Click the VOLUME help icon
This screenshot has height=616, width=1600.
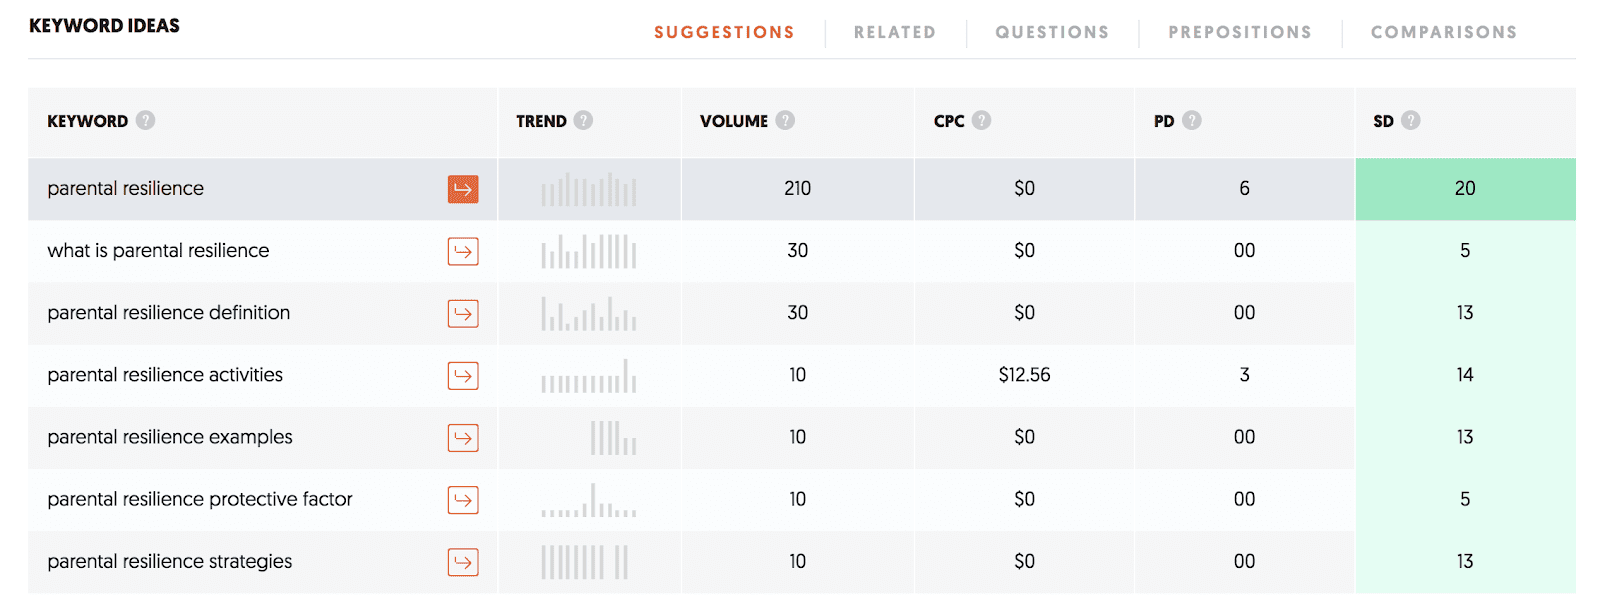[x=786, y=120]
